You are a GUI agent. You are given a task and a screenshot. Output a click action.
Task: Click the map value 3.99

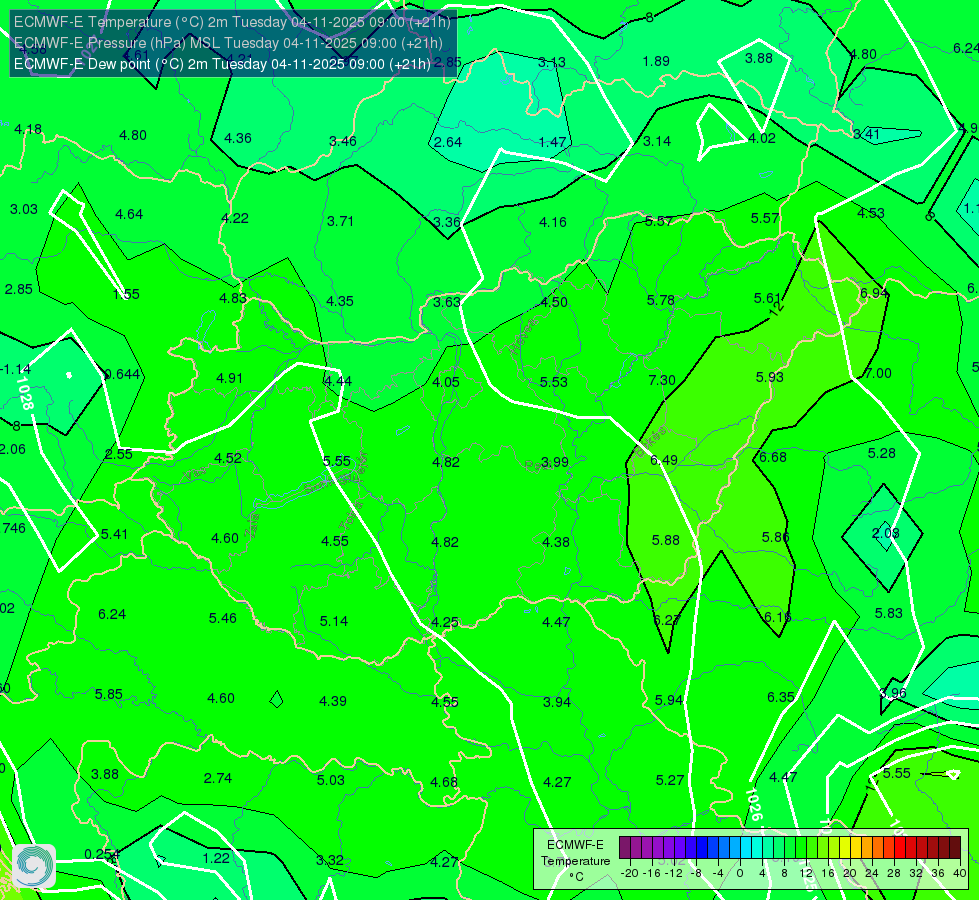[x=554, y=462]
